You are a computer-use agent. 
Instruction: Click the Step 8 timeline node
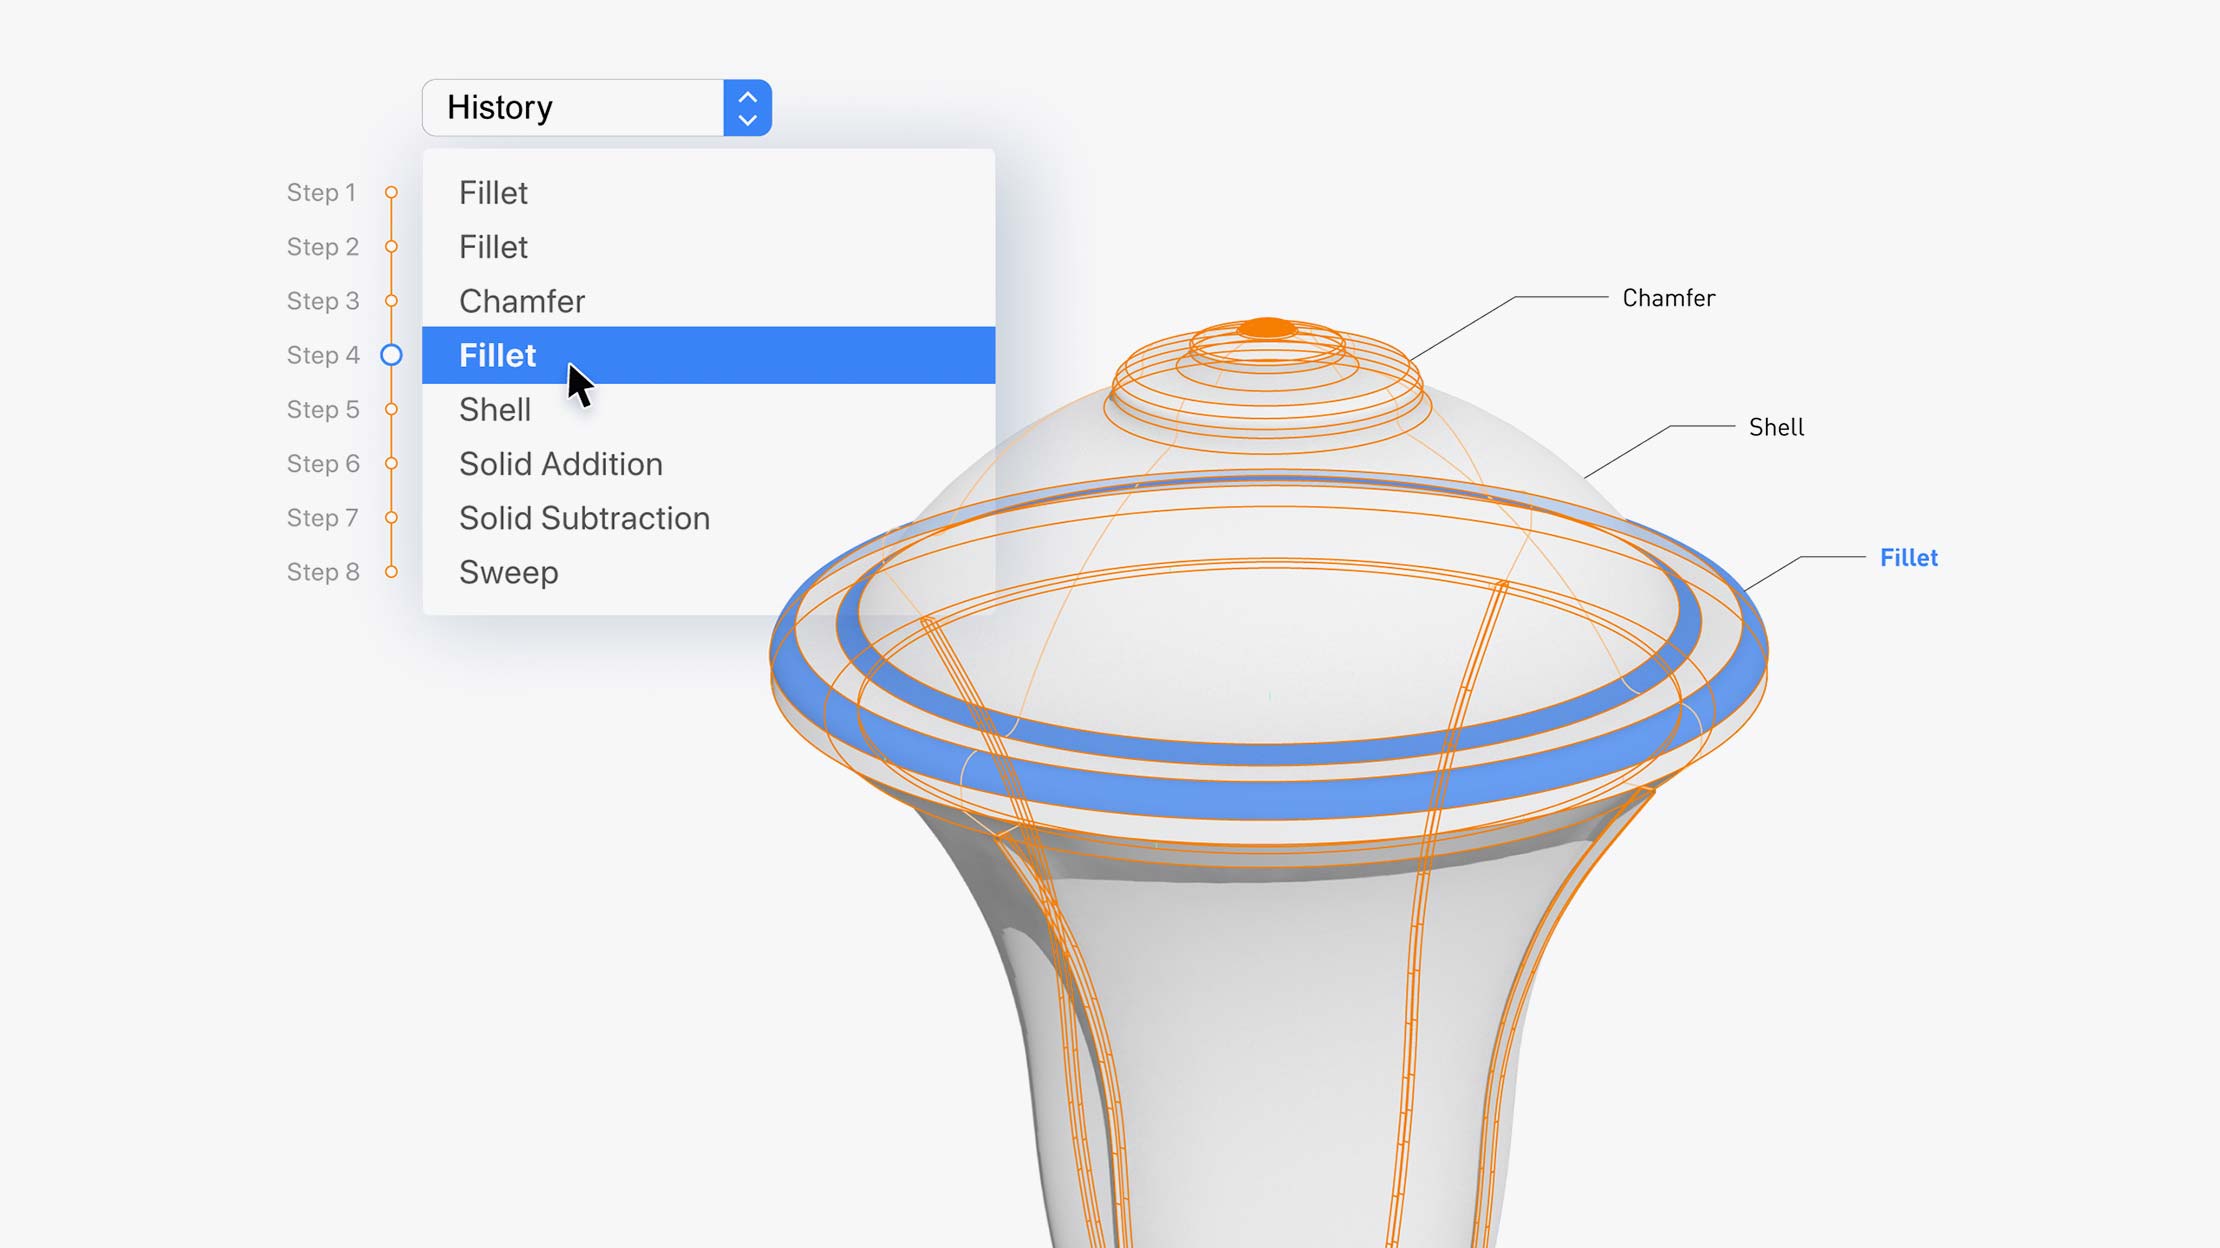pyautogui.click(x=391, y=572)
